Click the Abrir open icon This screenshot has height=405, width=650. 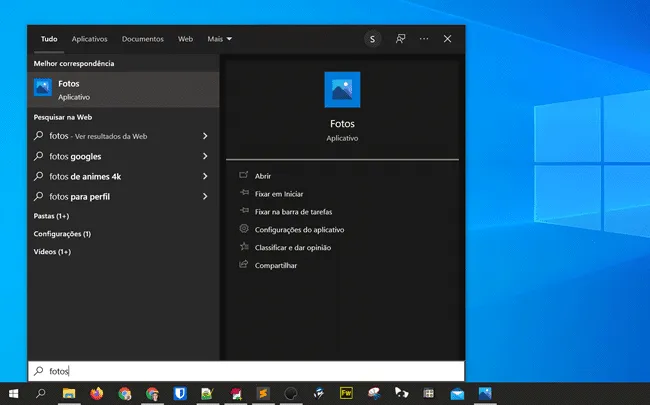(x=244, y=175)
